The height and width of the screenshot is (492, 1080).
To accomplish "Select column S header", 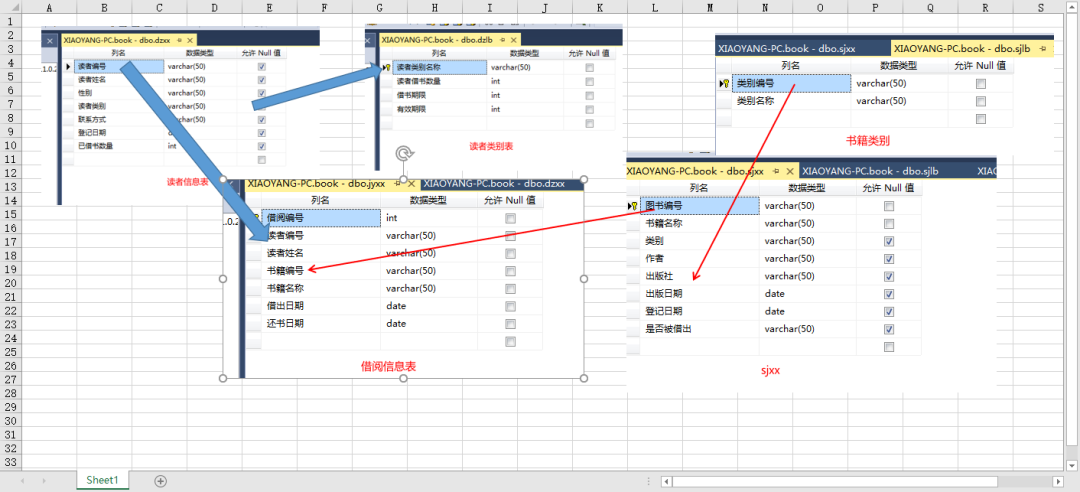I will tap(1040, 8).
